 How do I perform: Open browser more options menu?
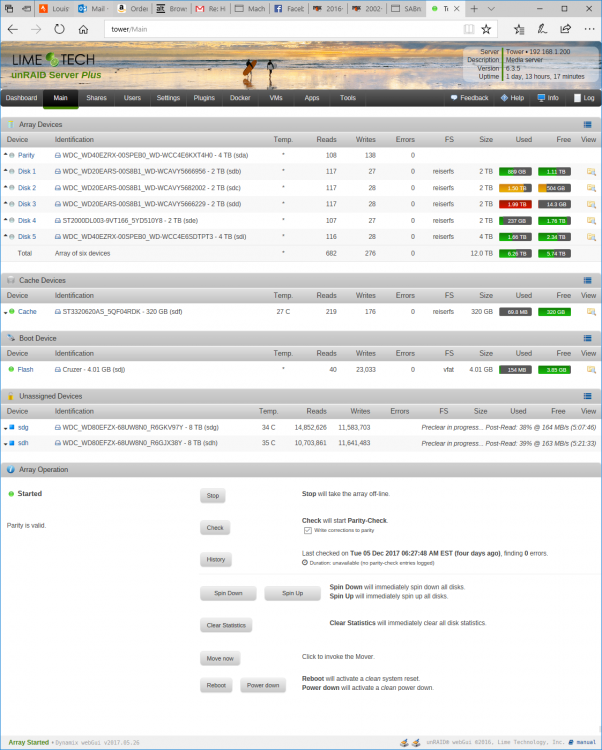click(589, 29)
